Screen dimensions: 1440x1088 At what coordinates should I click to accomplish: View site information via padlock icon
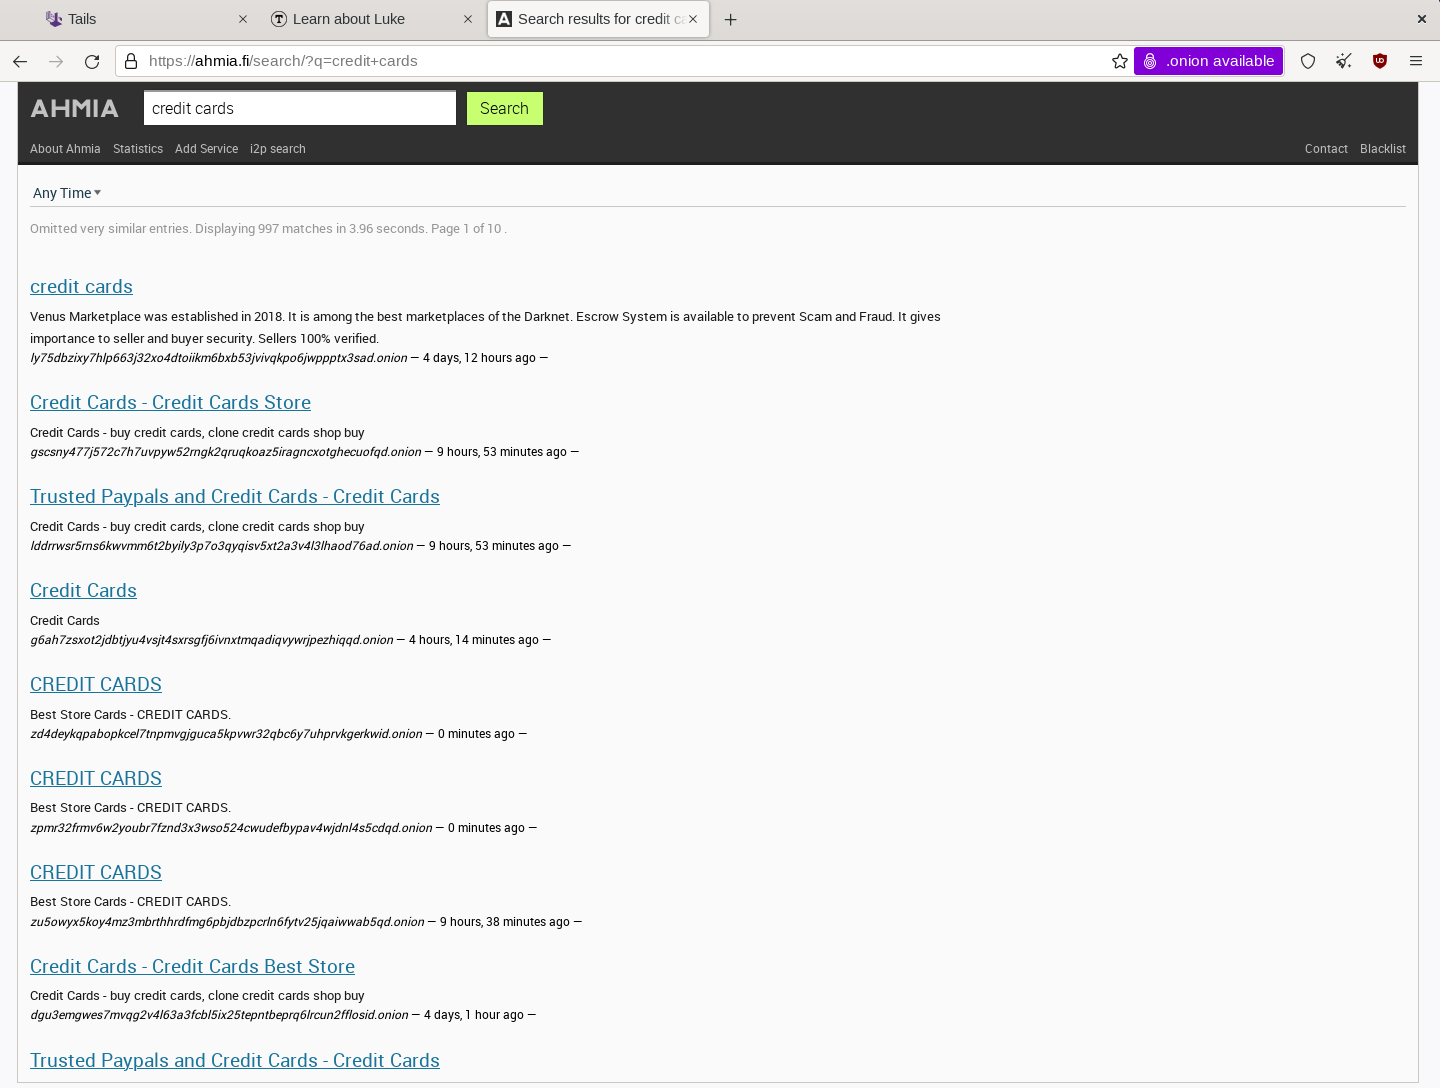coord(131,61)
